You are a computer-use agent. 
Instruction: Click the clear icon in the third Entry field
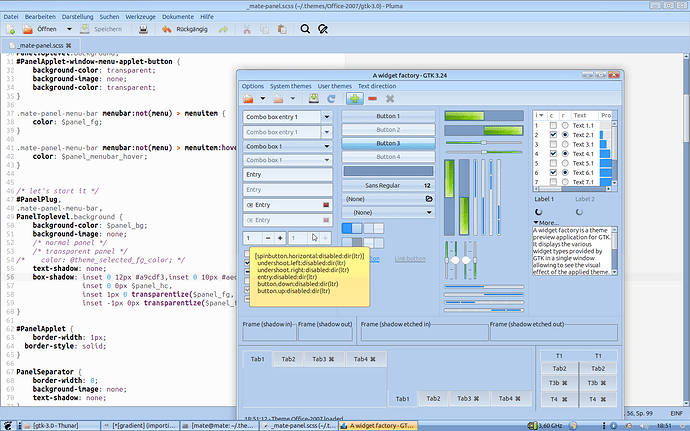click(x=326, y=205)
